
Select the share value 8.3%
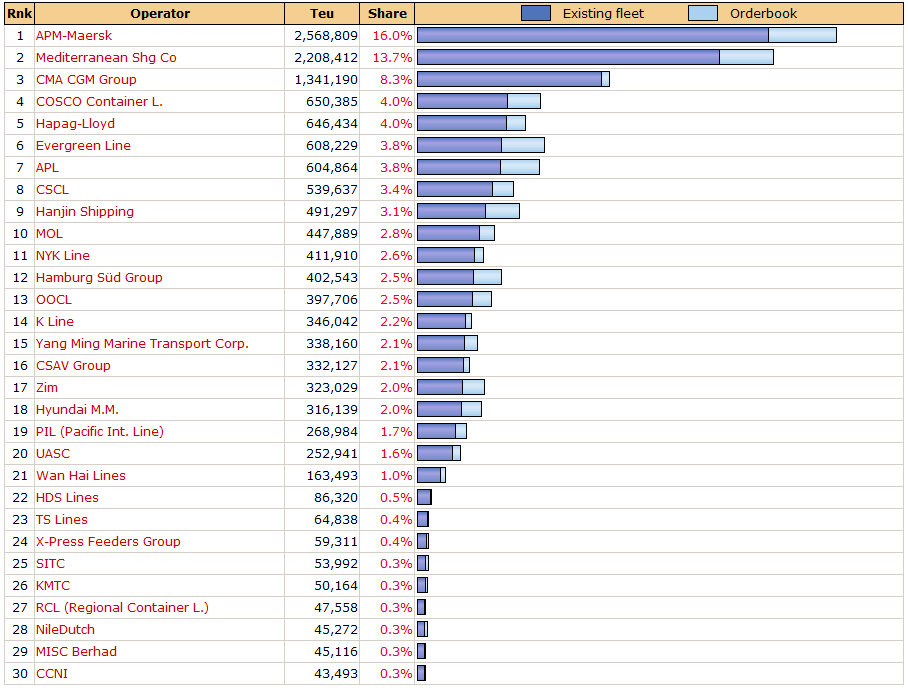tap(396, 80)
